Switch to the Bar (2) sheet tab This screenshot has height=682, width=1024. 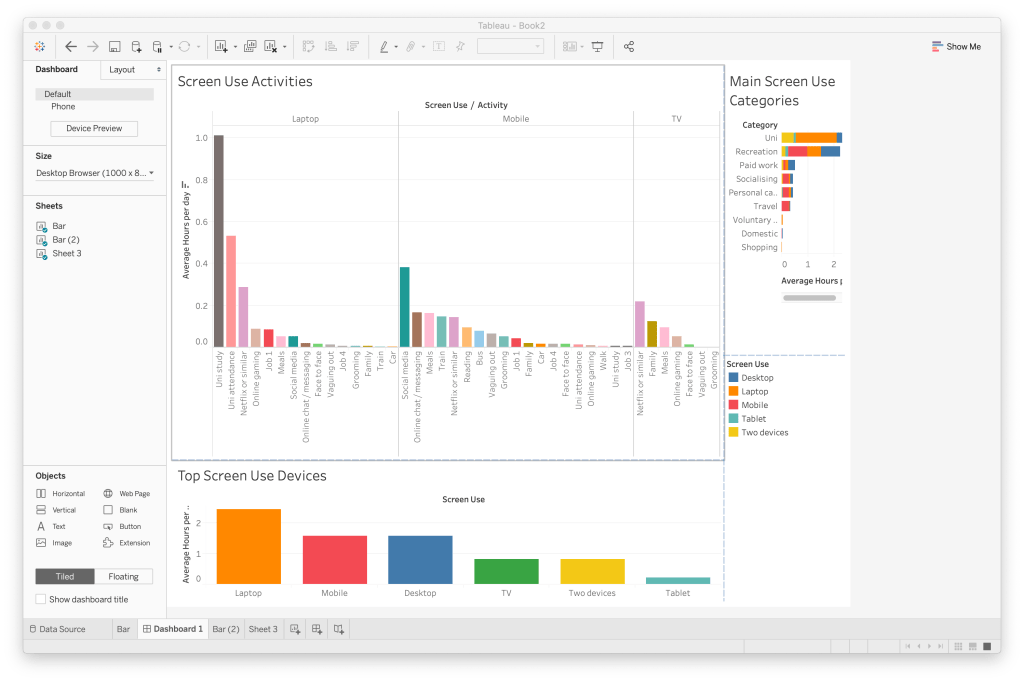[225, 629]
